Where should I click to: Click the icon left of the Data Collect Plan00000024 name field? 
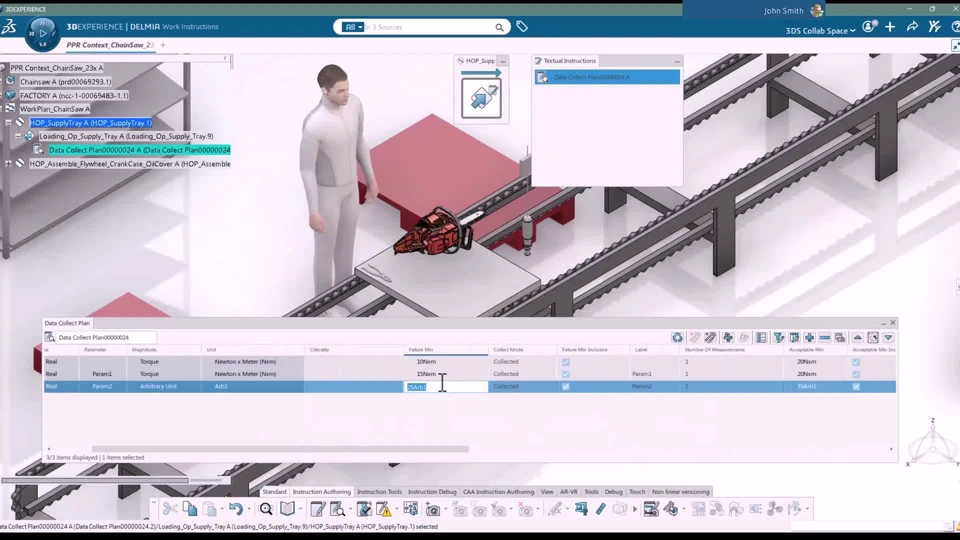click(50, 337)
